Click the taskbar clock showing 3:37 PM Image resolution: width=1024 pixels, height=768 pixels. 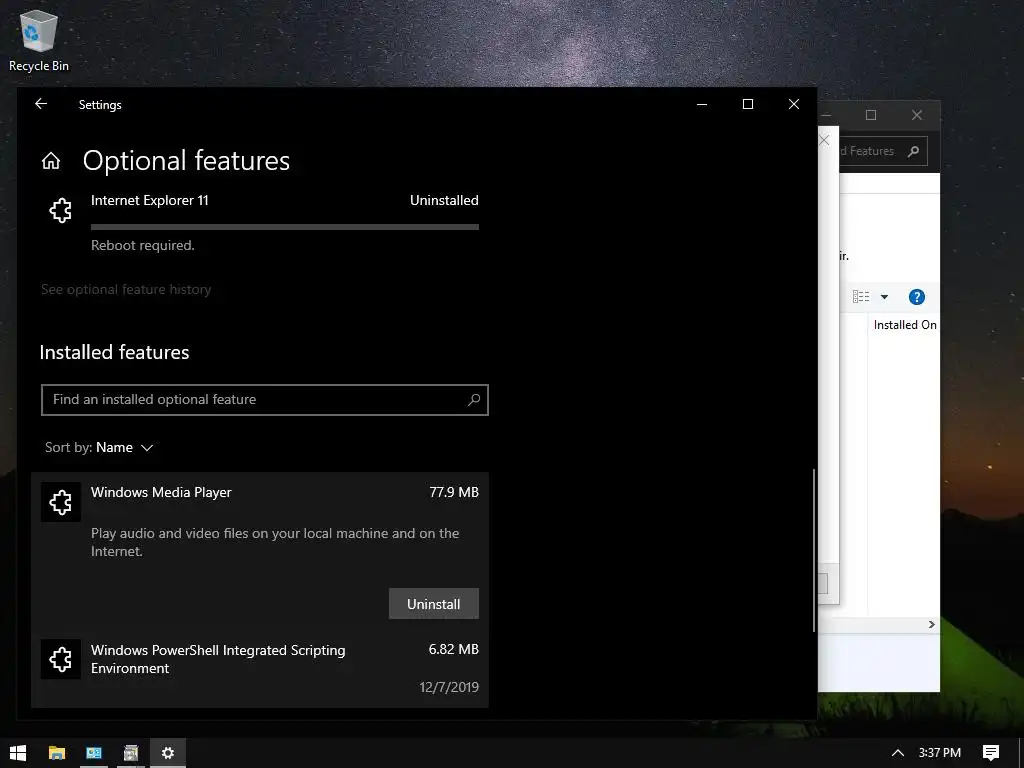[x=940, y=753]
